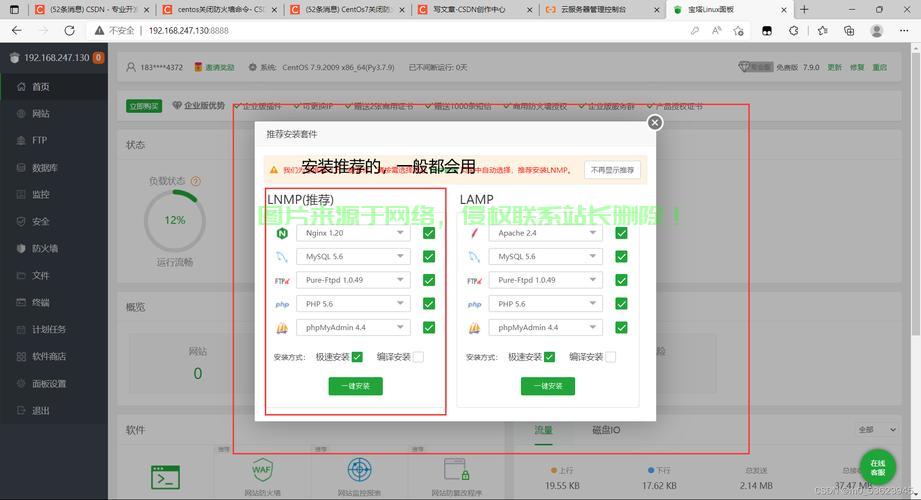Tick the LNMP 编译安装 checkbox
The width and height of the screenshot is (921, 500).
click(x=418, y=357)
